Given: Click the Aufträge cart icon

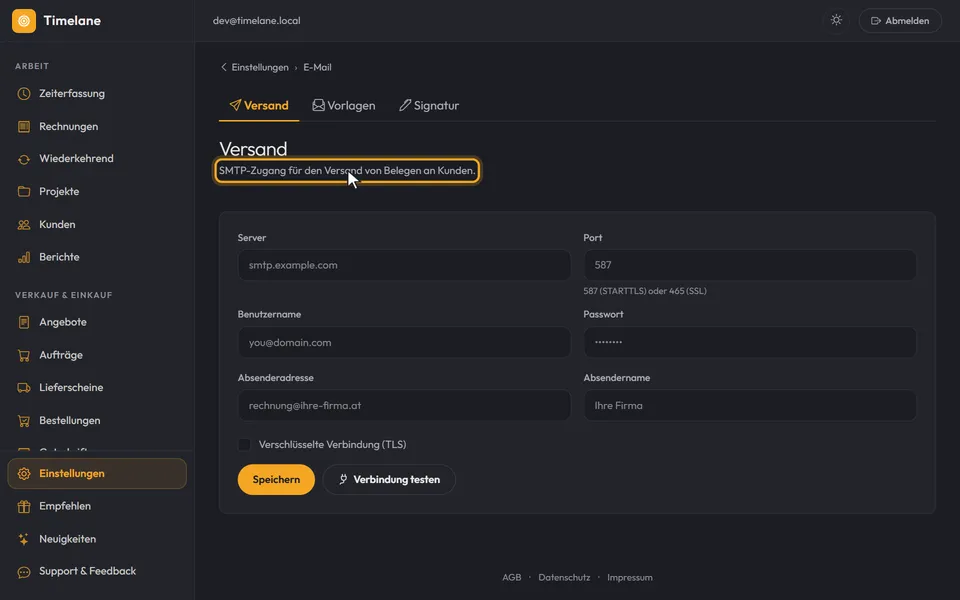Looking at the screenshot, I should click(24, 355).
